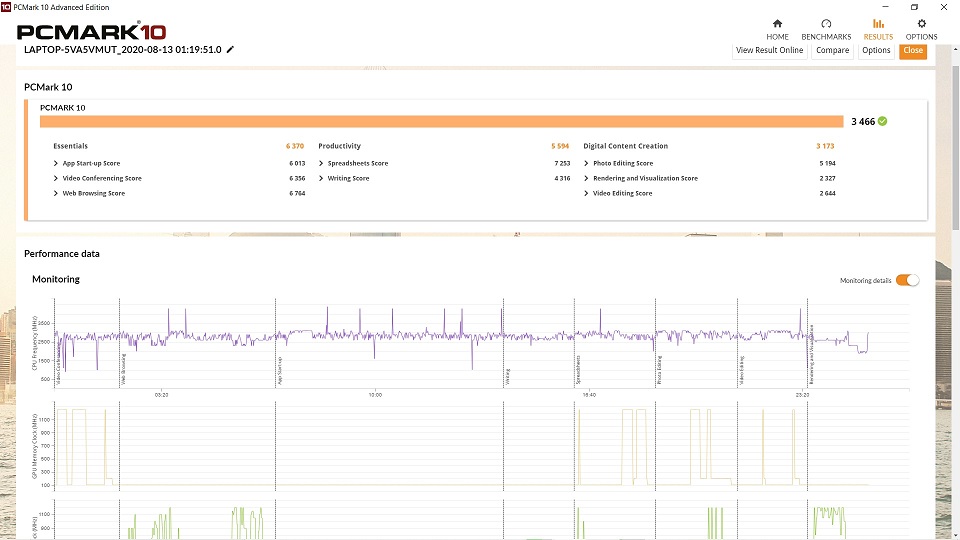960x540 pixels.
Task: Expand Rendering and Visualization Score details
Action: pos(586,178)
